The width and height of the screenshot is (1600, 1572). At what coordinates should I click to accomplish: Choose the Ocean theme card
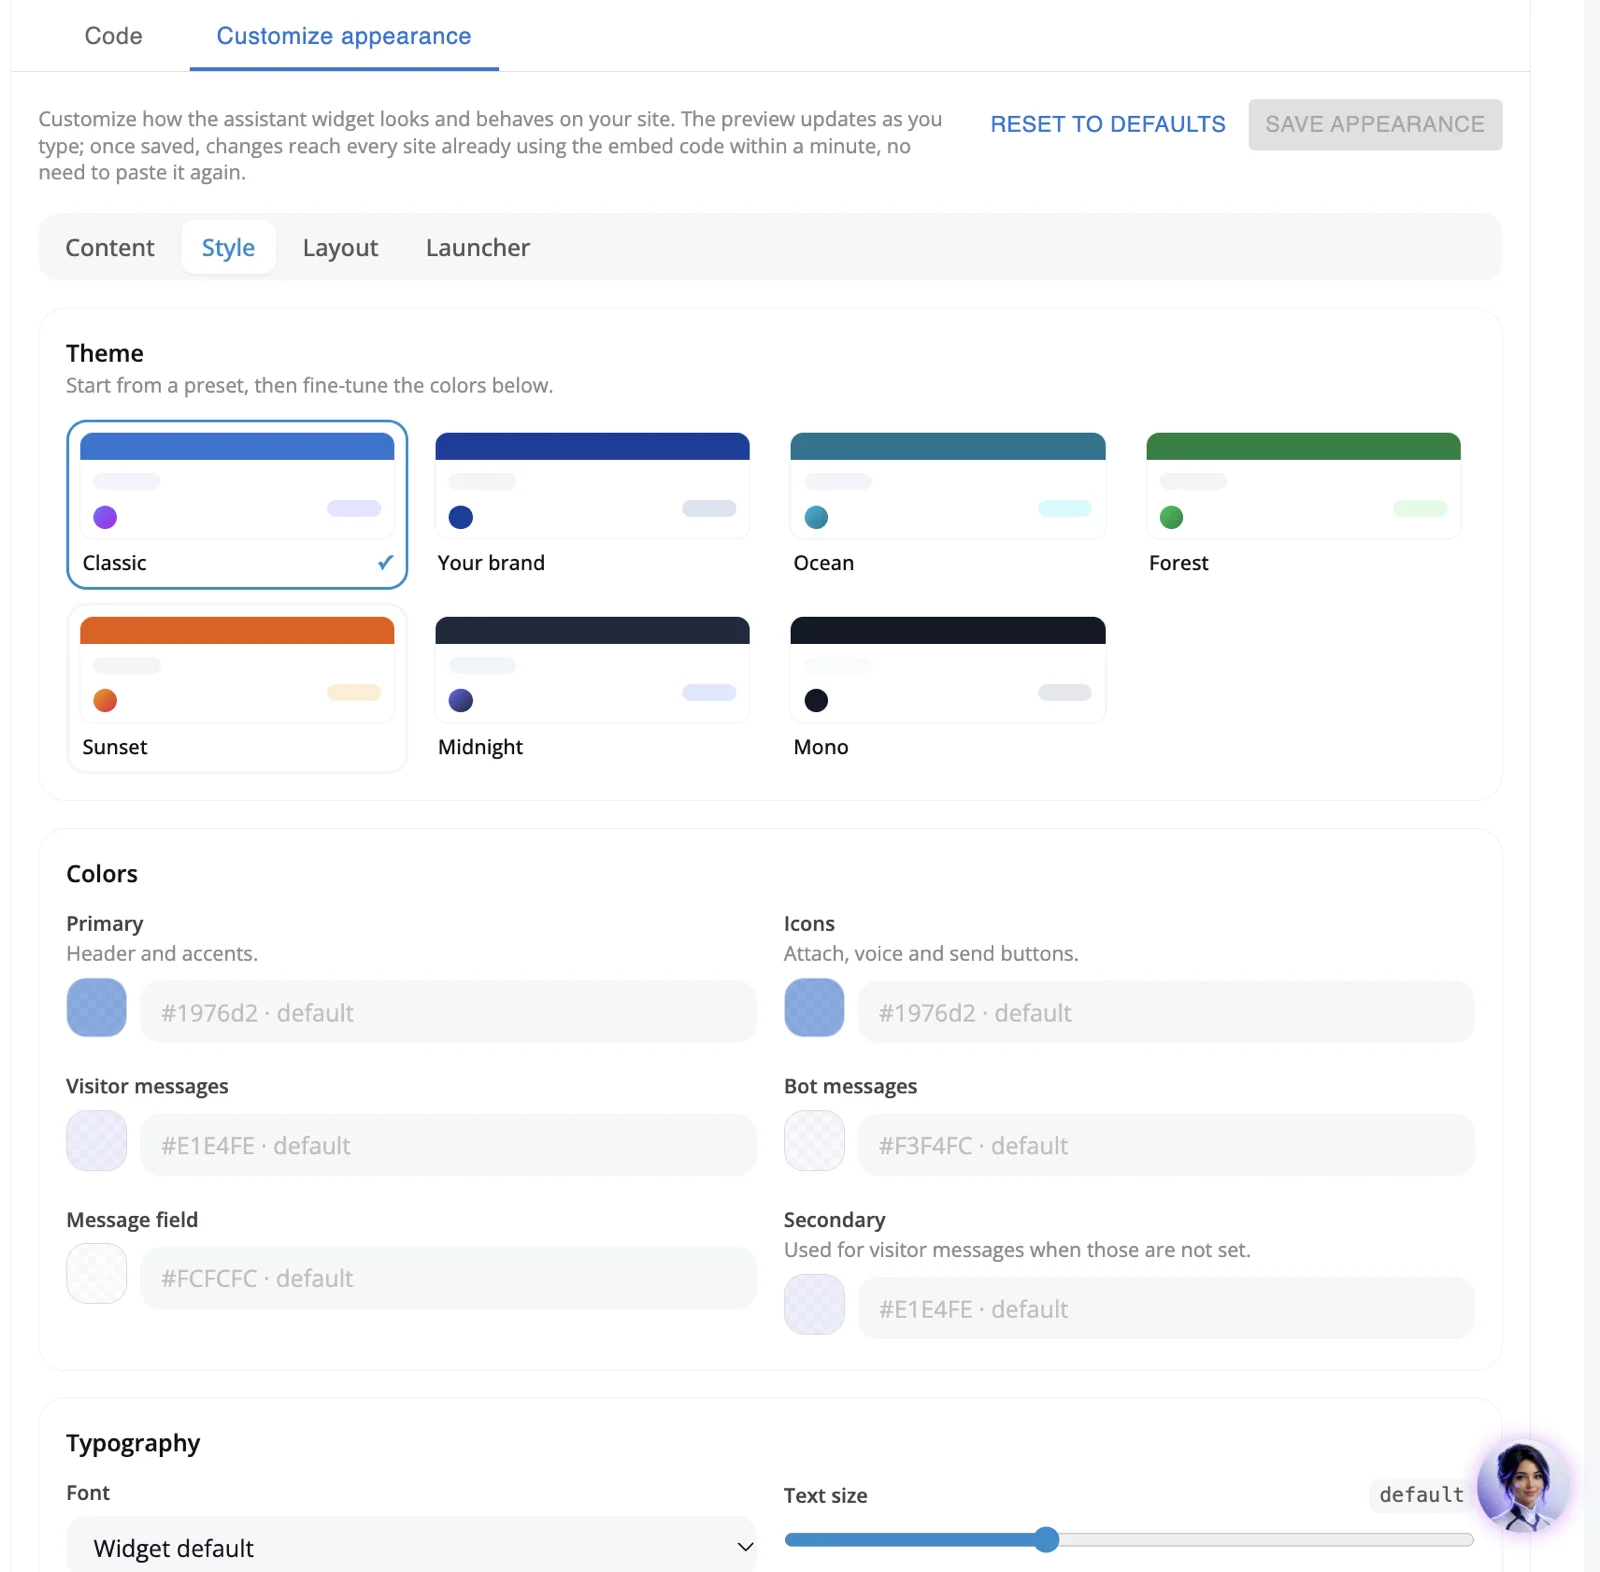[948, 505]
